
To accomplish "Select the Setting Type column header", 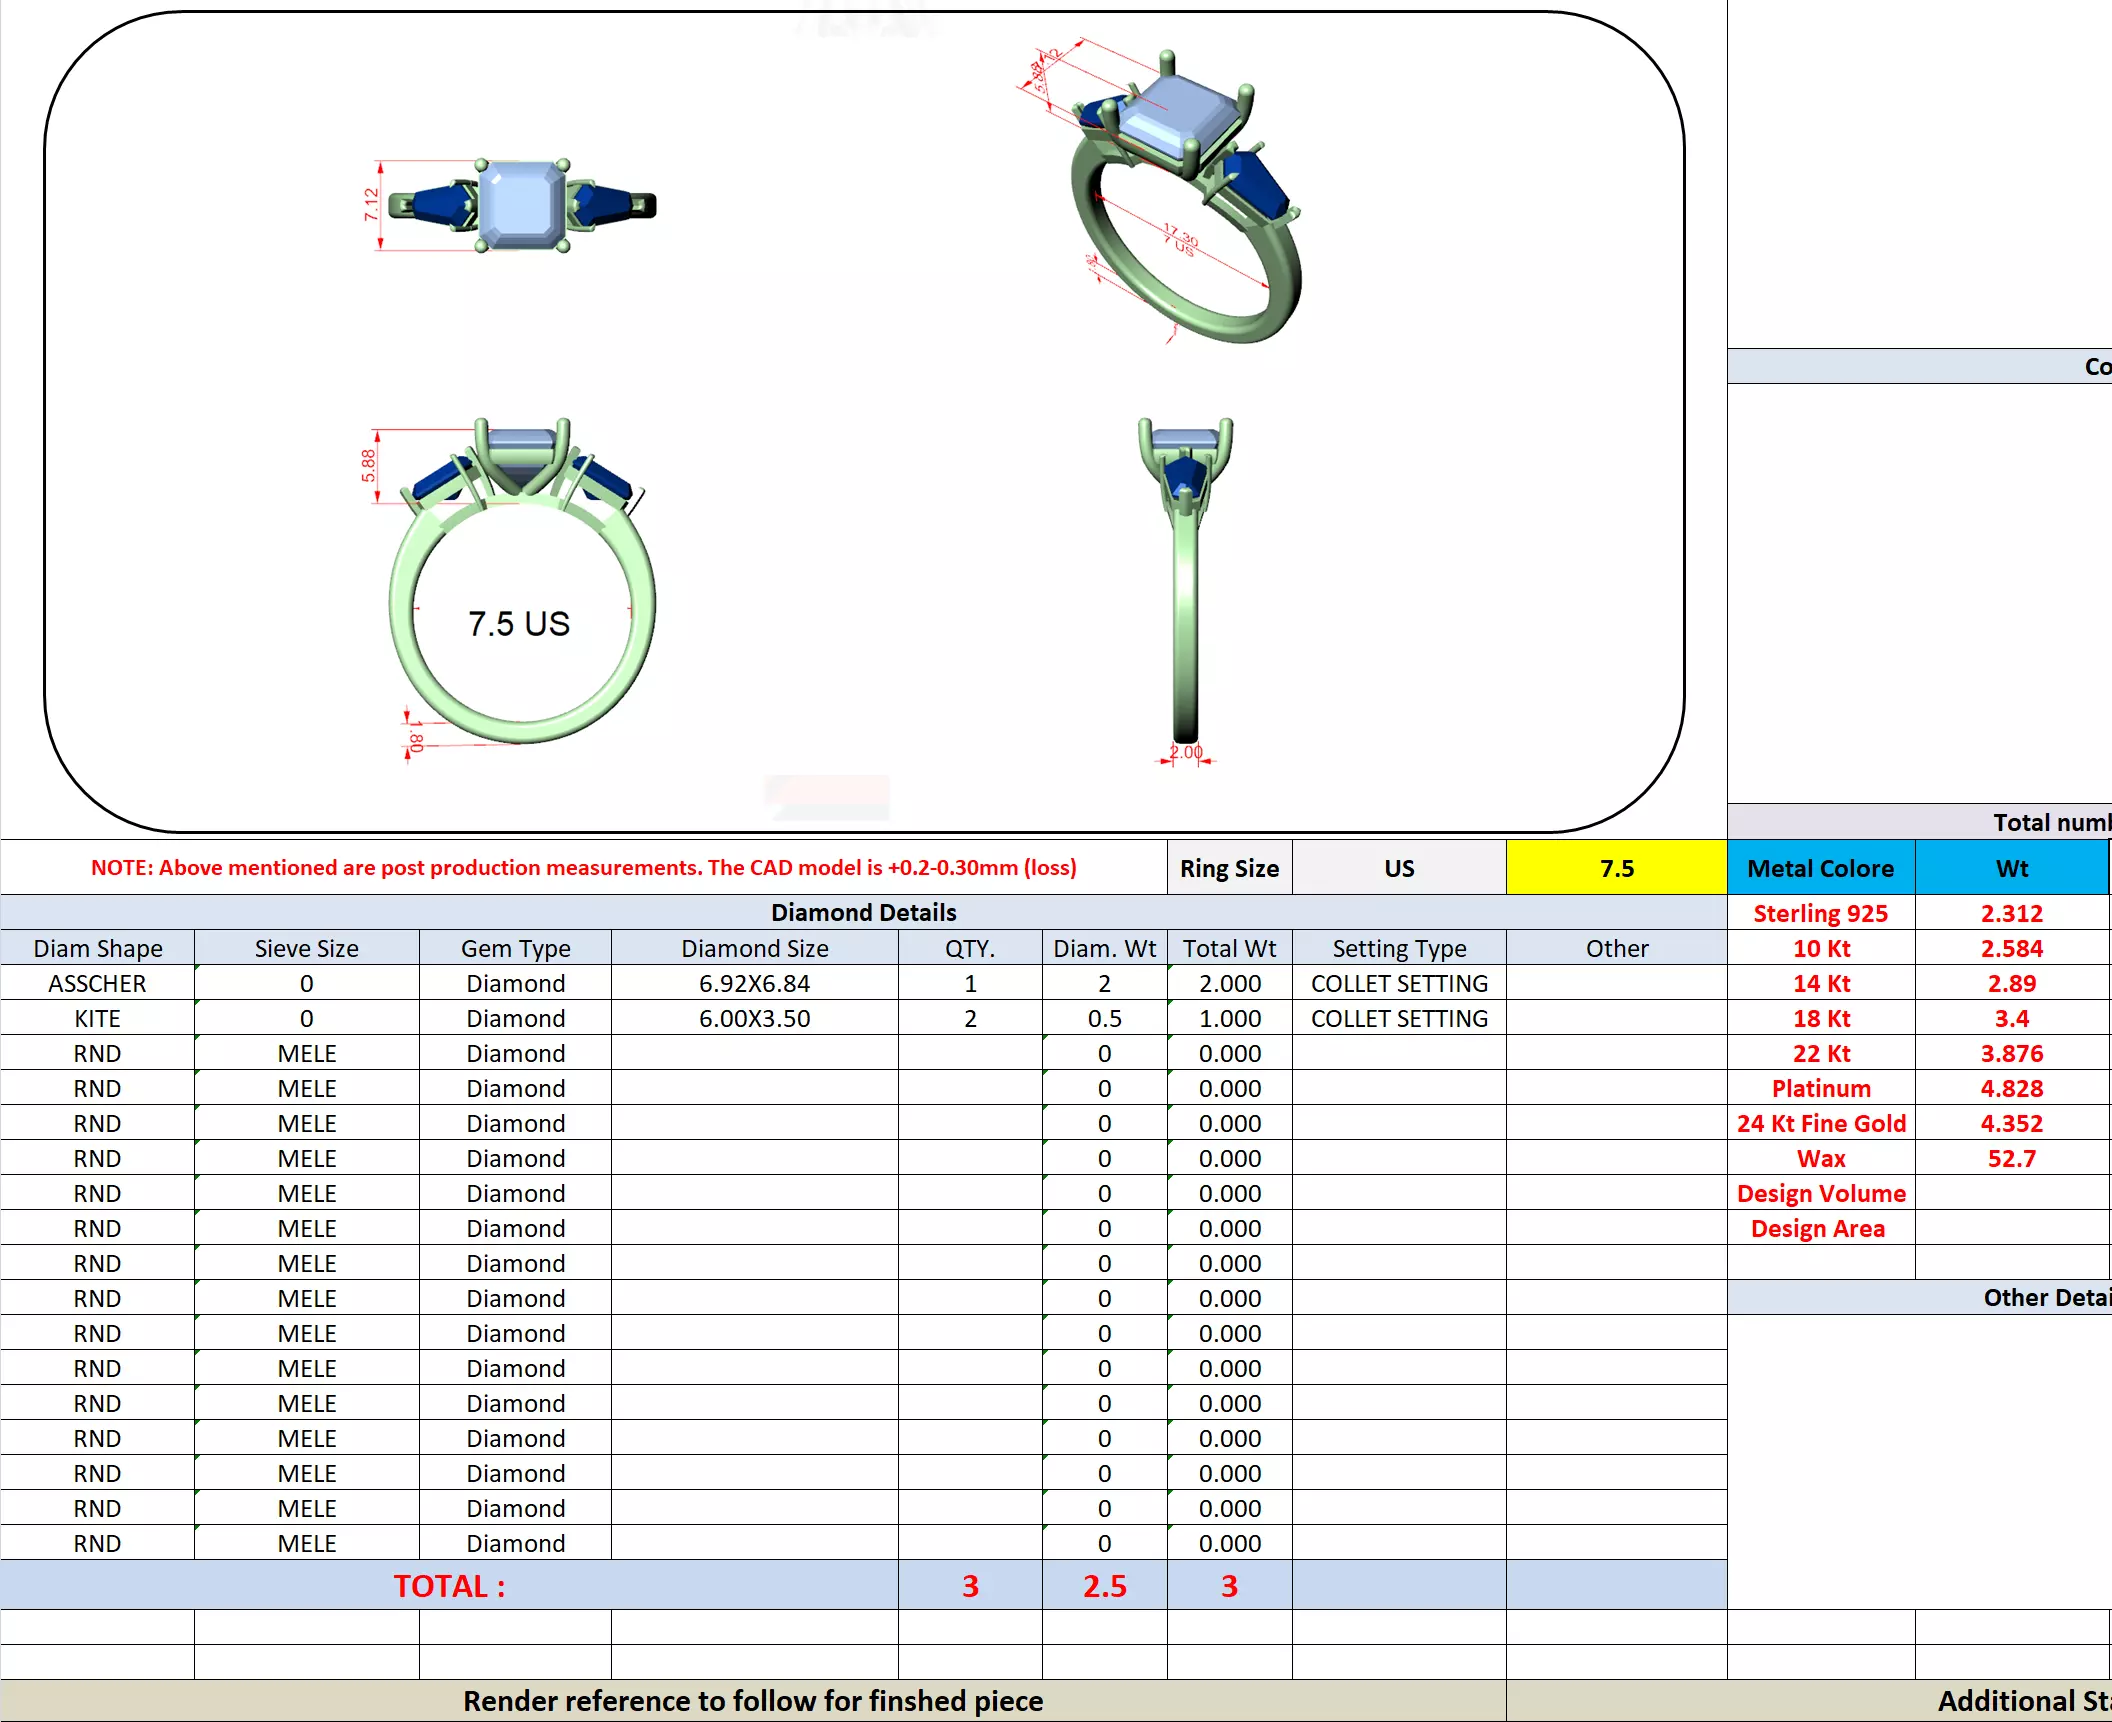I will pos(1399,948).
